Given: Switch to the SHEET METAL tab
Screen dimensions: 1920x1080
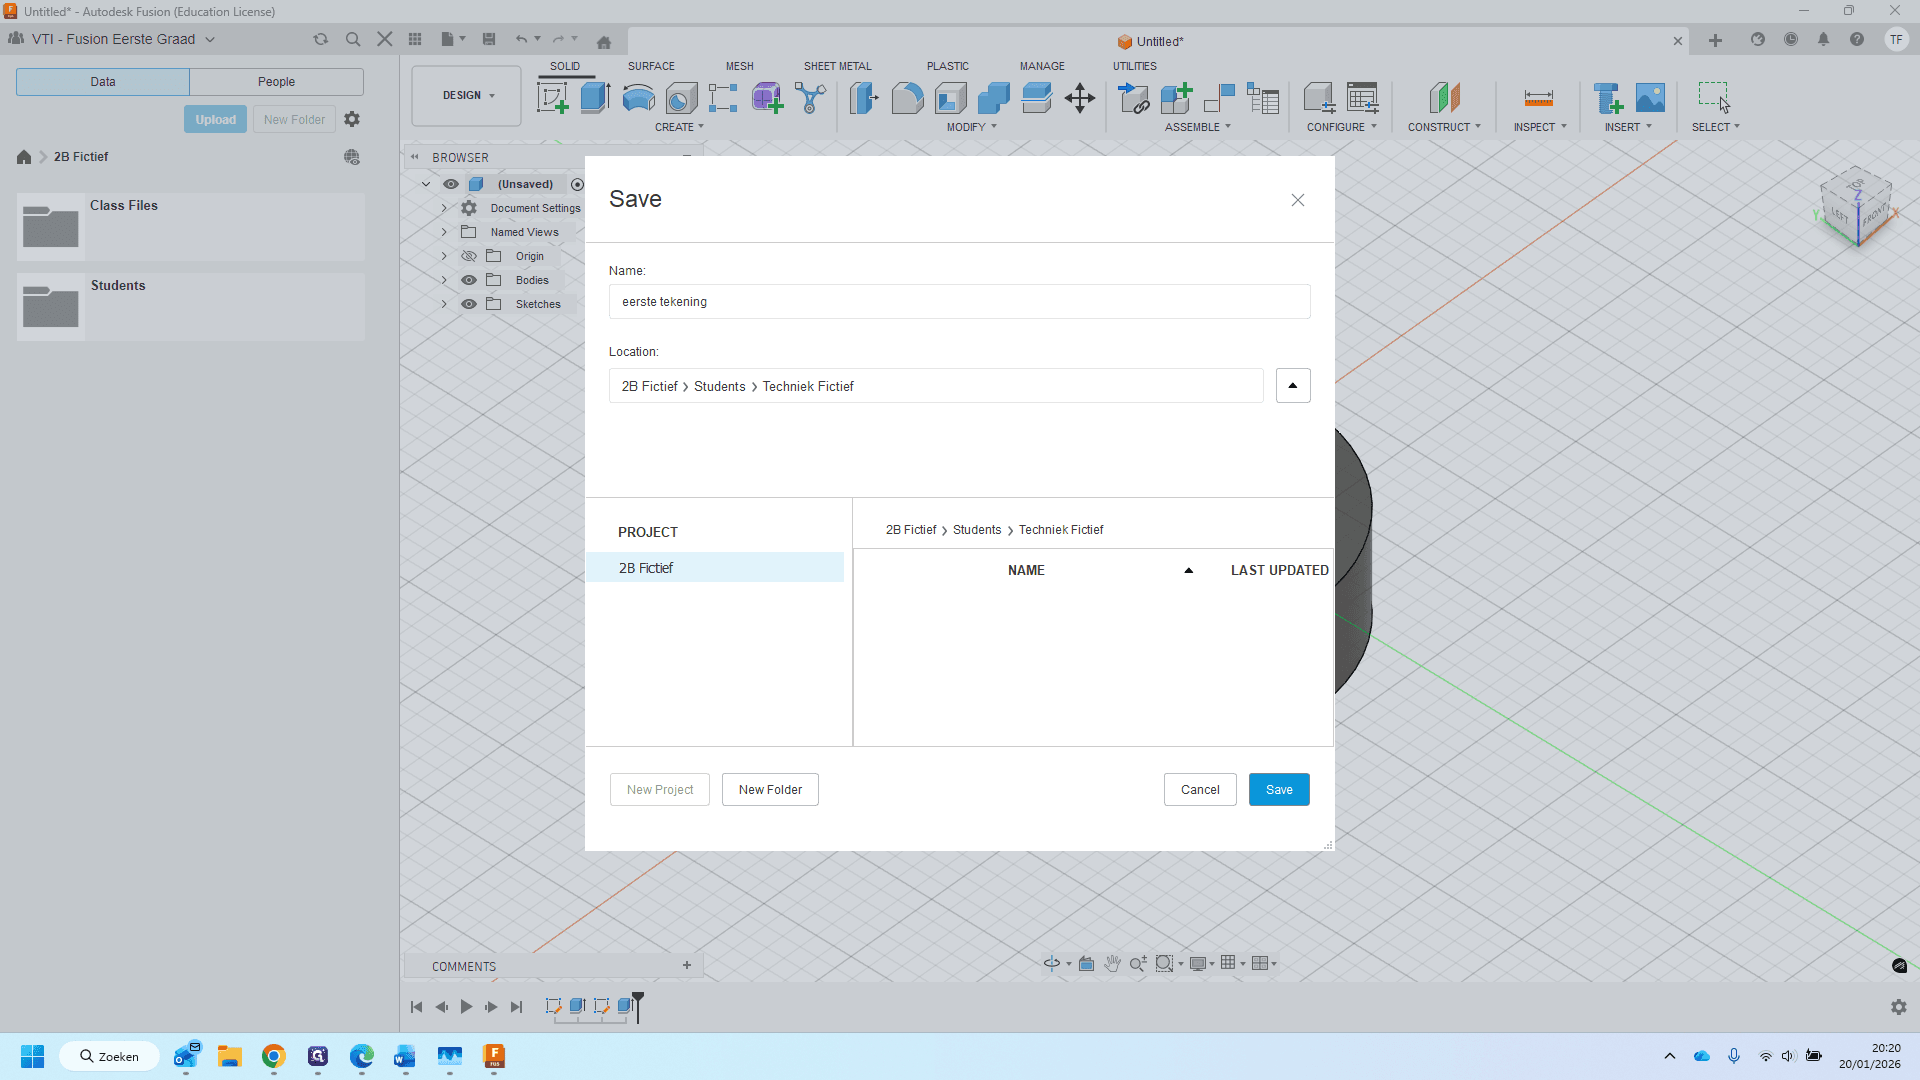Looking at the screenshot, I should (837, 66).
